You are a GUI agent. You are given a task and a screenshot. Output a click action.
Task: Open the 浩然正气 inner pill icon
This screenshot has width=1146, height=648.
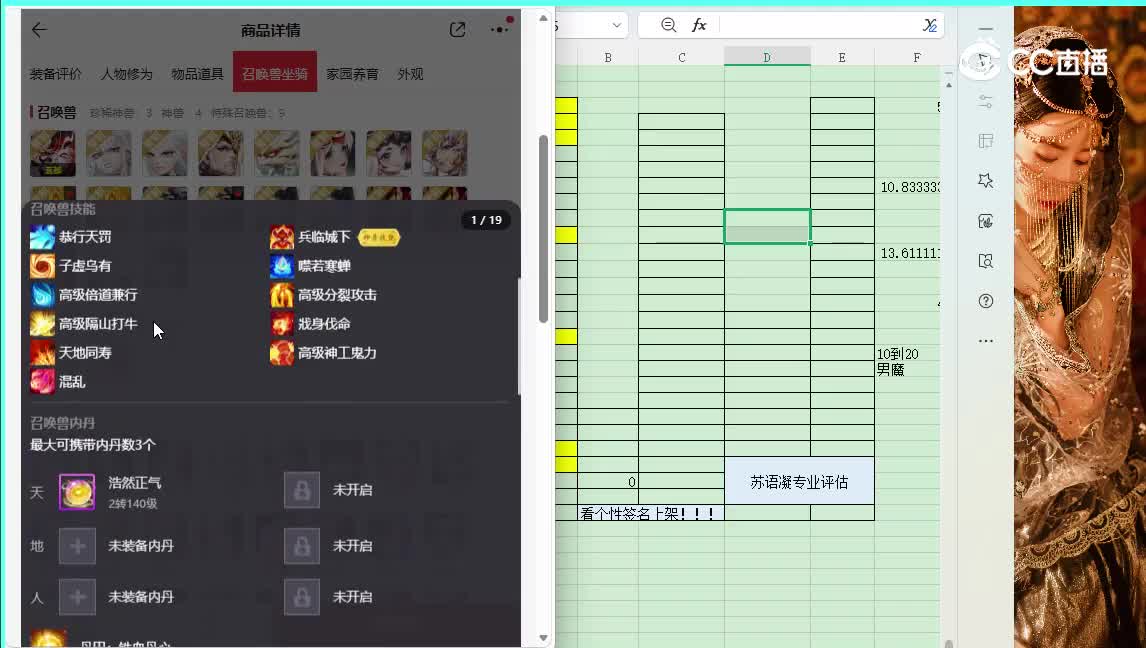[77, 492]
